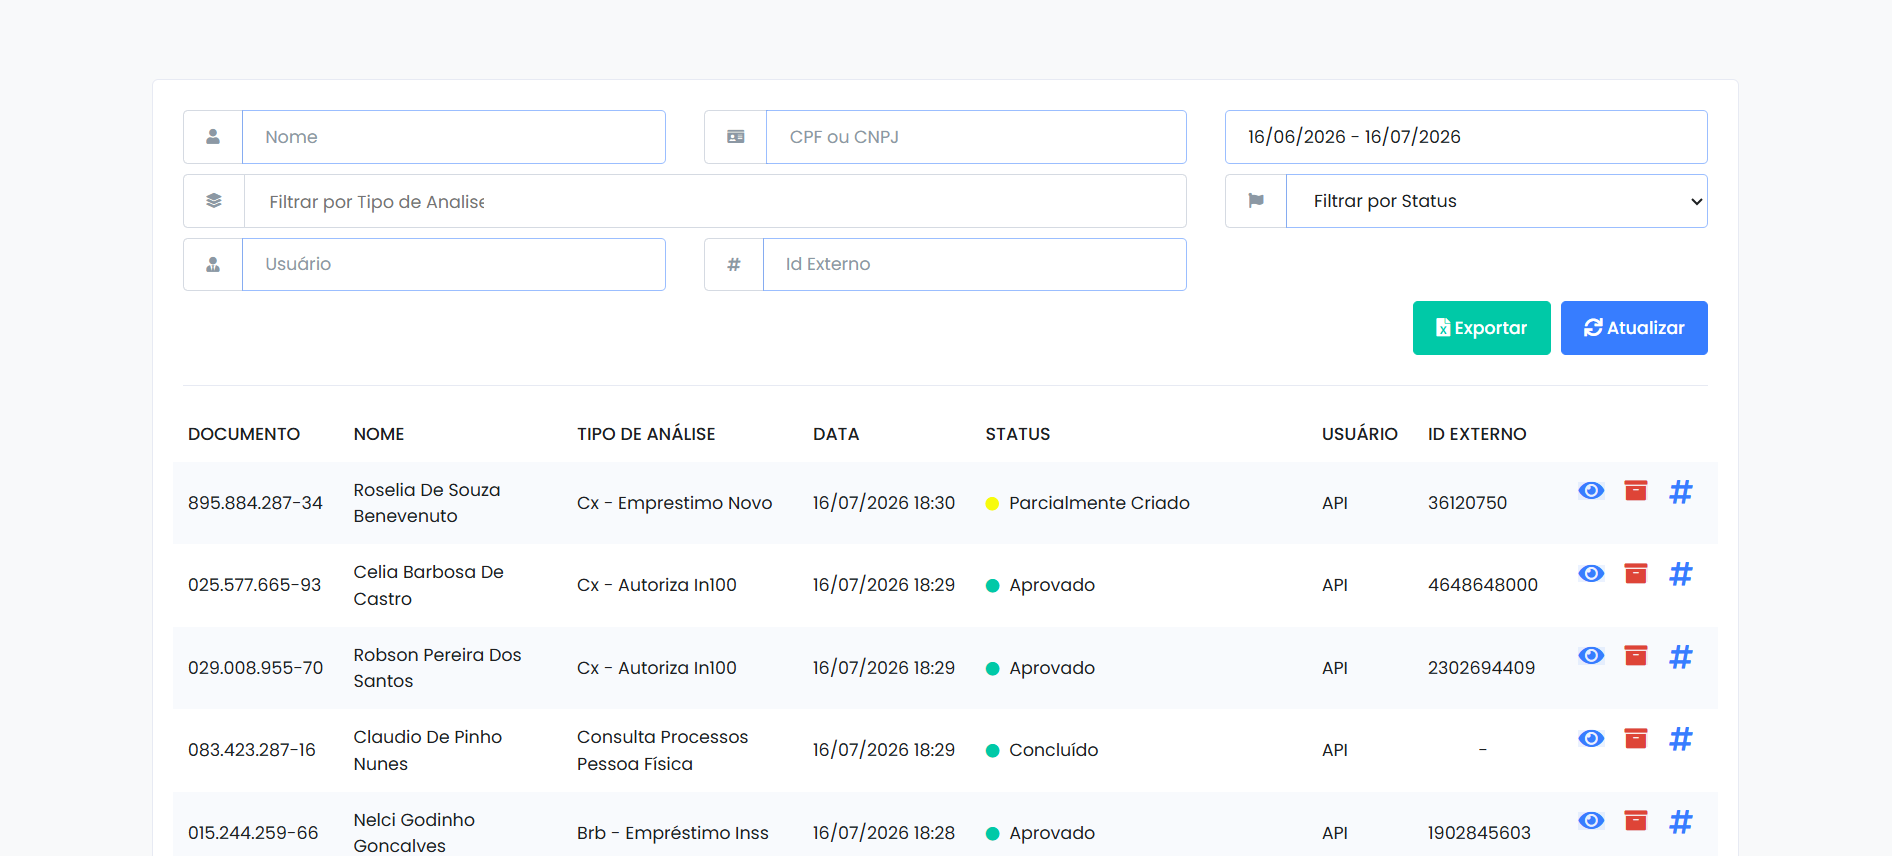
Task: Click hash icon for Robson Pereira Dos Santos
Action: [1681, 656]
